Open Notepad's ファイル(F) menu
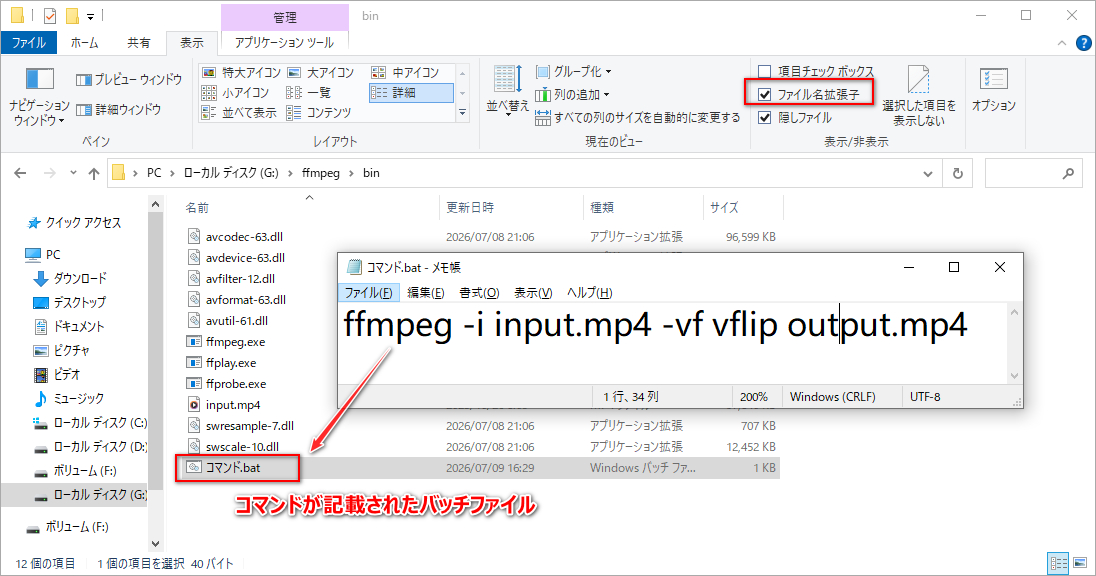The height and width of the screenshot is (576, 1096). (368, 293)
